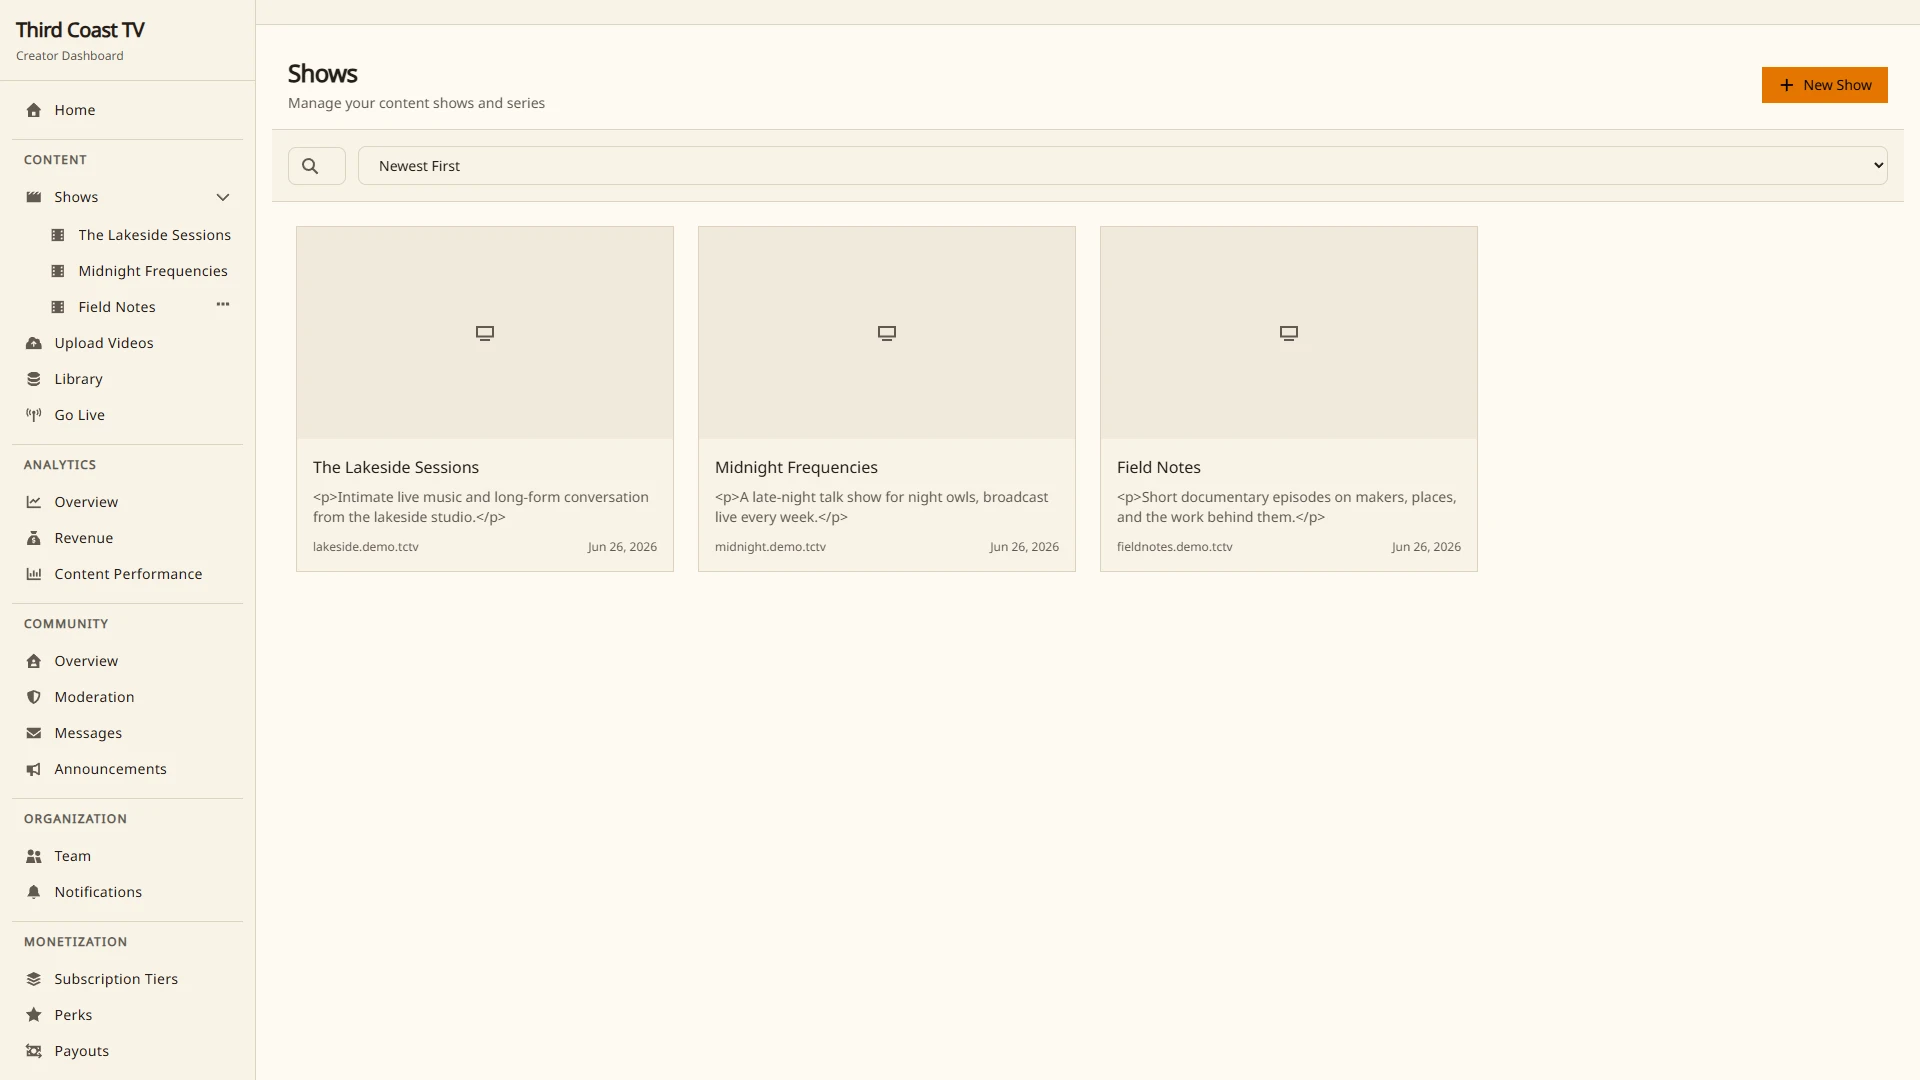Open The Lakeside Sessions card title
This screenshot has height=1080, width=1920.
point(396,467)
